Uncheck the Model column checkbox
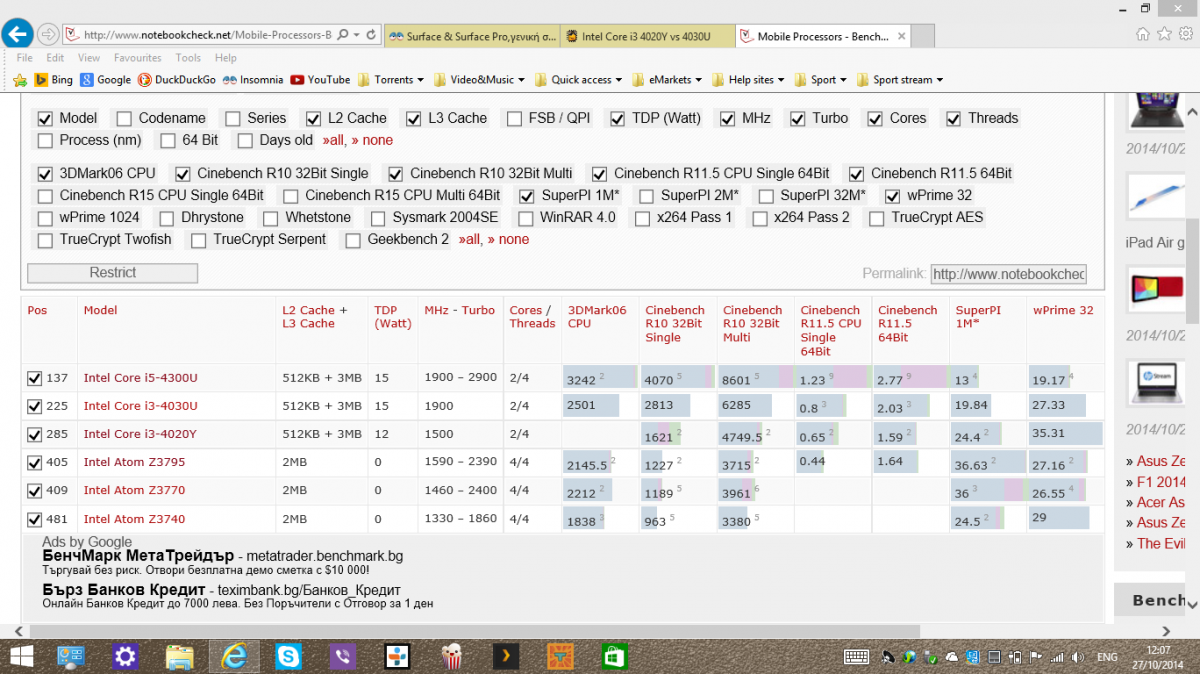Viewport: 1200px width, 674px height. [x=44, y=118]
